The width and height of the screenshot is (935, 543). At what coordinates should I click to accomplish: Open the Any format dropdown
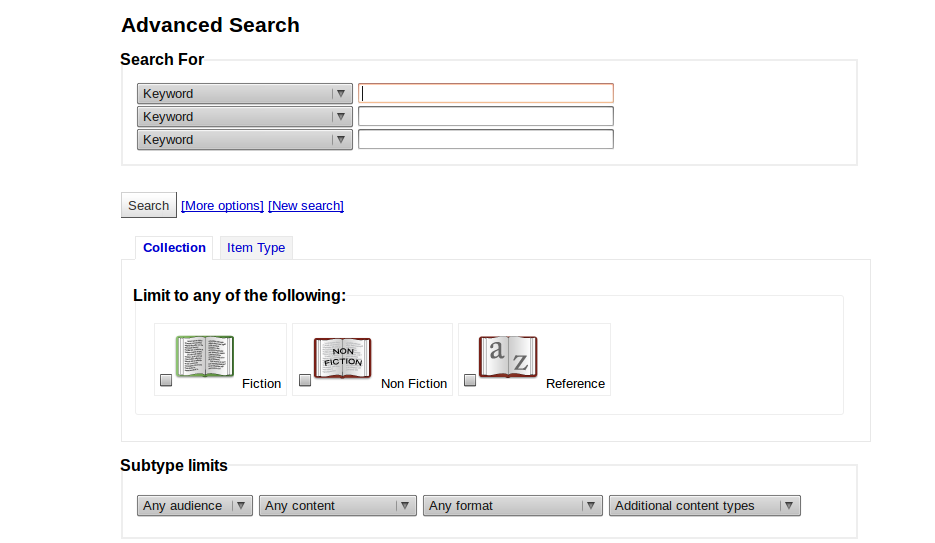[512, 506]
